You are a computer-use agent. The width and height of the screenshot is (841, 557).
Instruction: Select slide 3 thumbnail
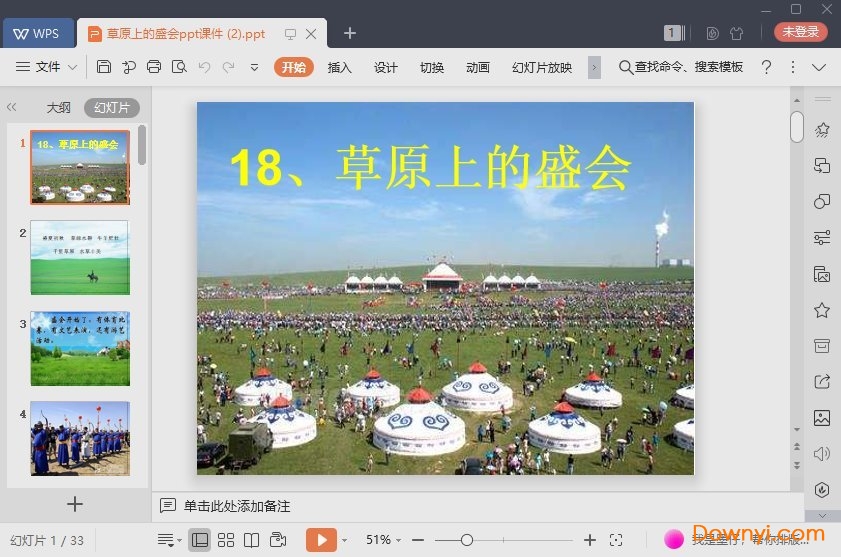pos(80,348)
